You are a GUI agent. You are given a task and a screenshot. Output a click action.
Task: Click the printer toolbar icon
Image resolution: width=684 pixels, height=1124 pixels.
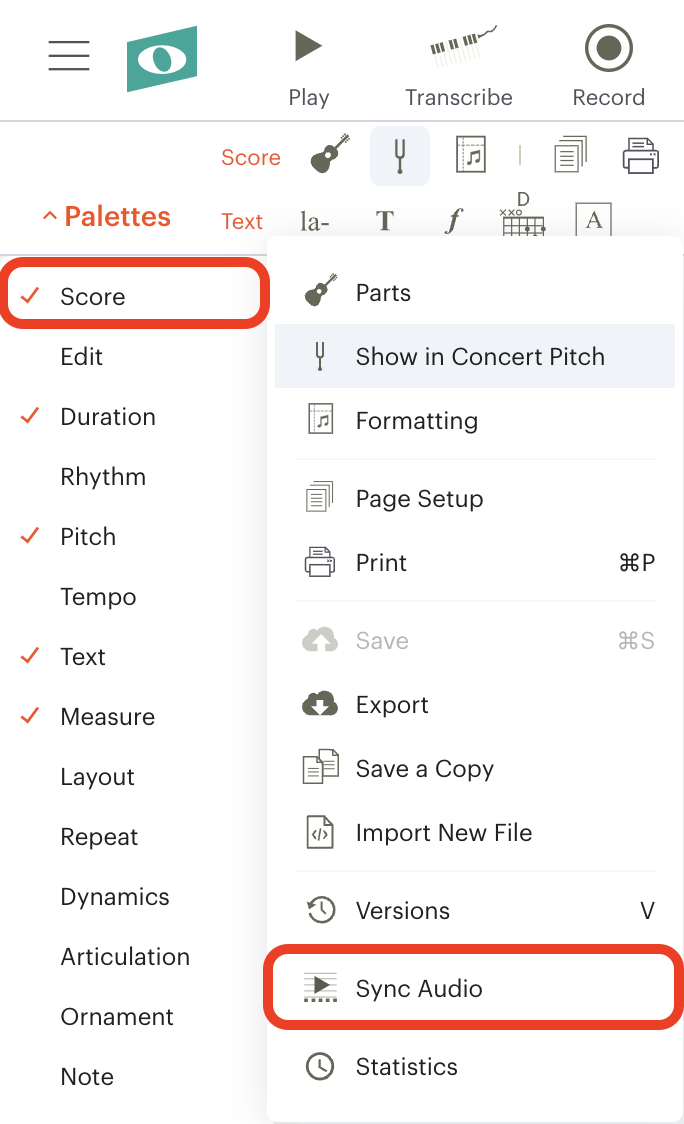(640, 156)
